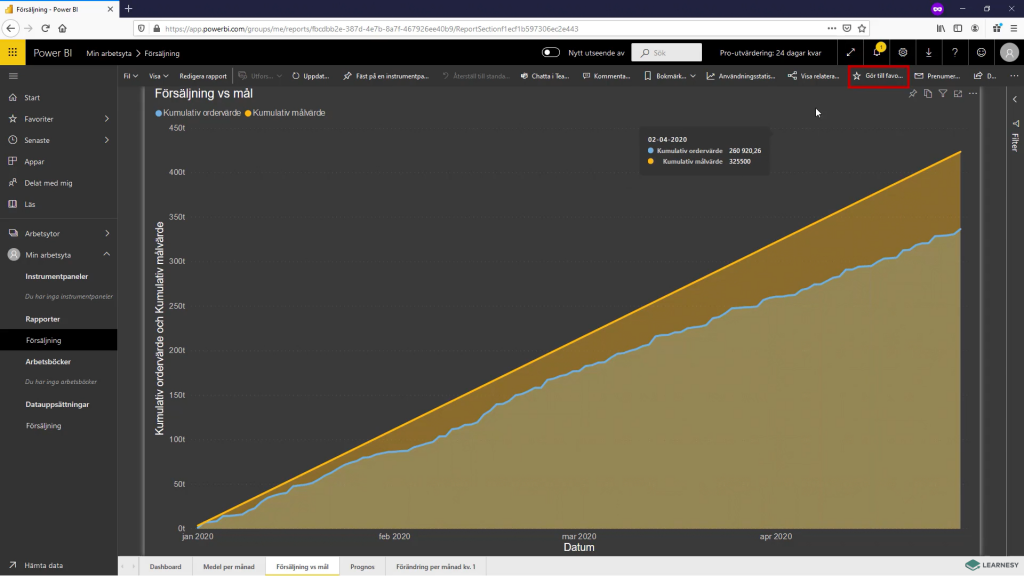Click the filter funnel icon on visual

point(943,93)
